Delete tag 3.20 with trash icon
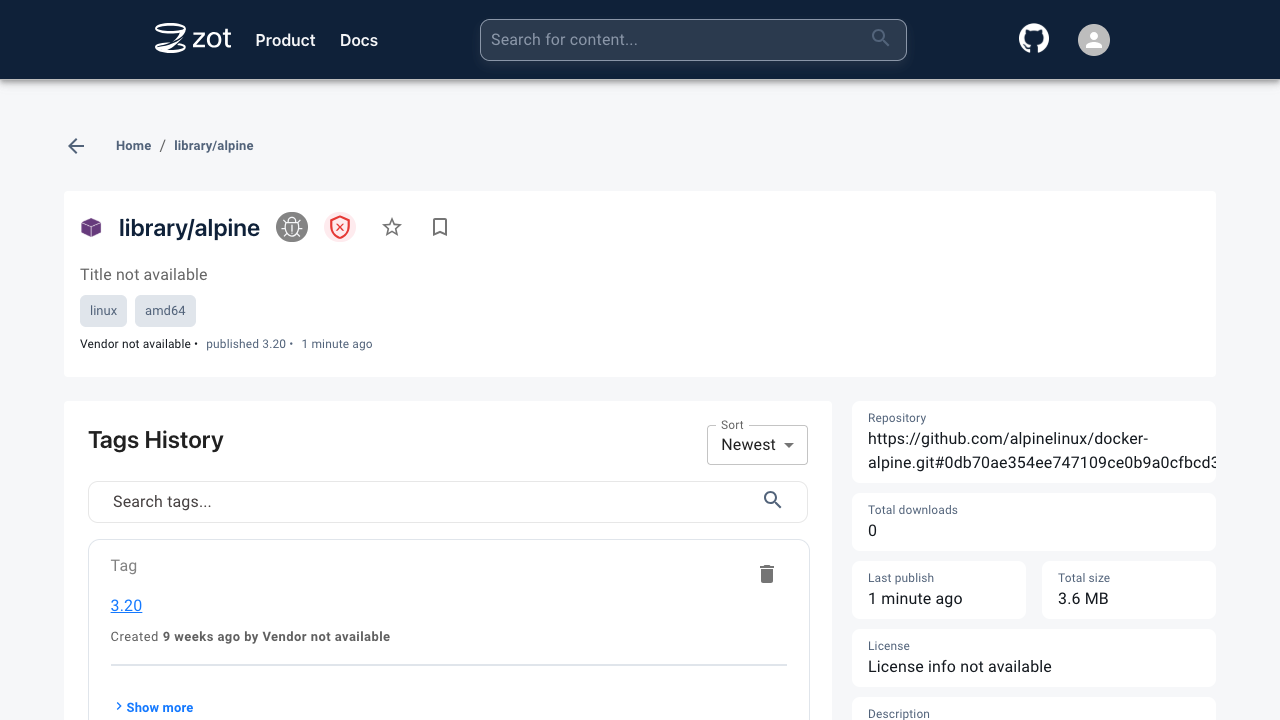The width and height of the screenshot is (1280, 720). tap(767, 574)
